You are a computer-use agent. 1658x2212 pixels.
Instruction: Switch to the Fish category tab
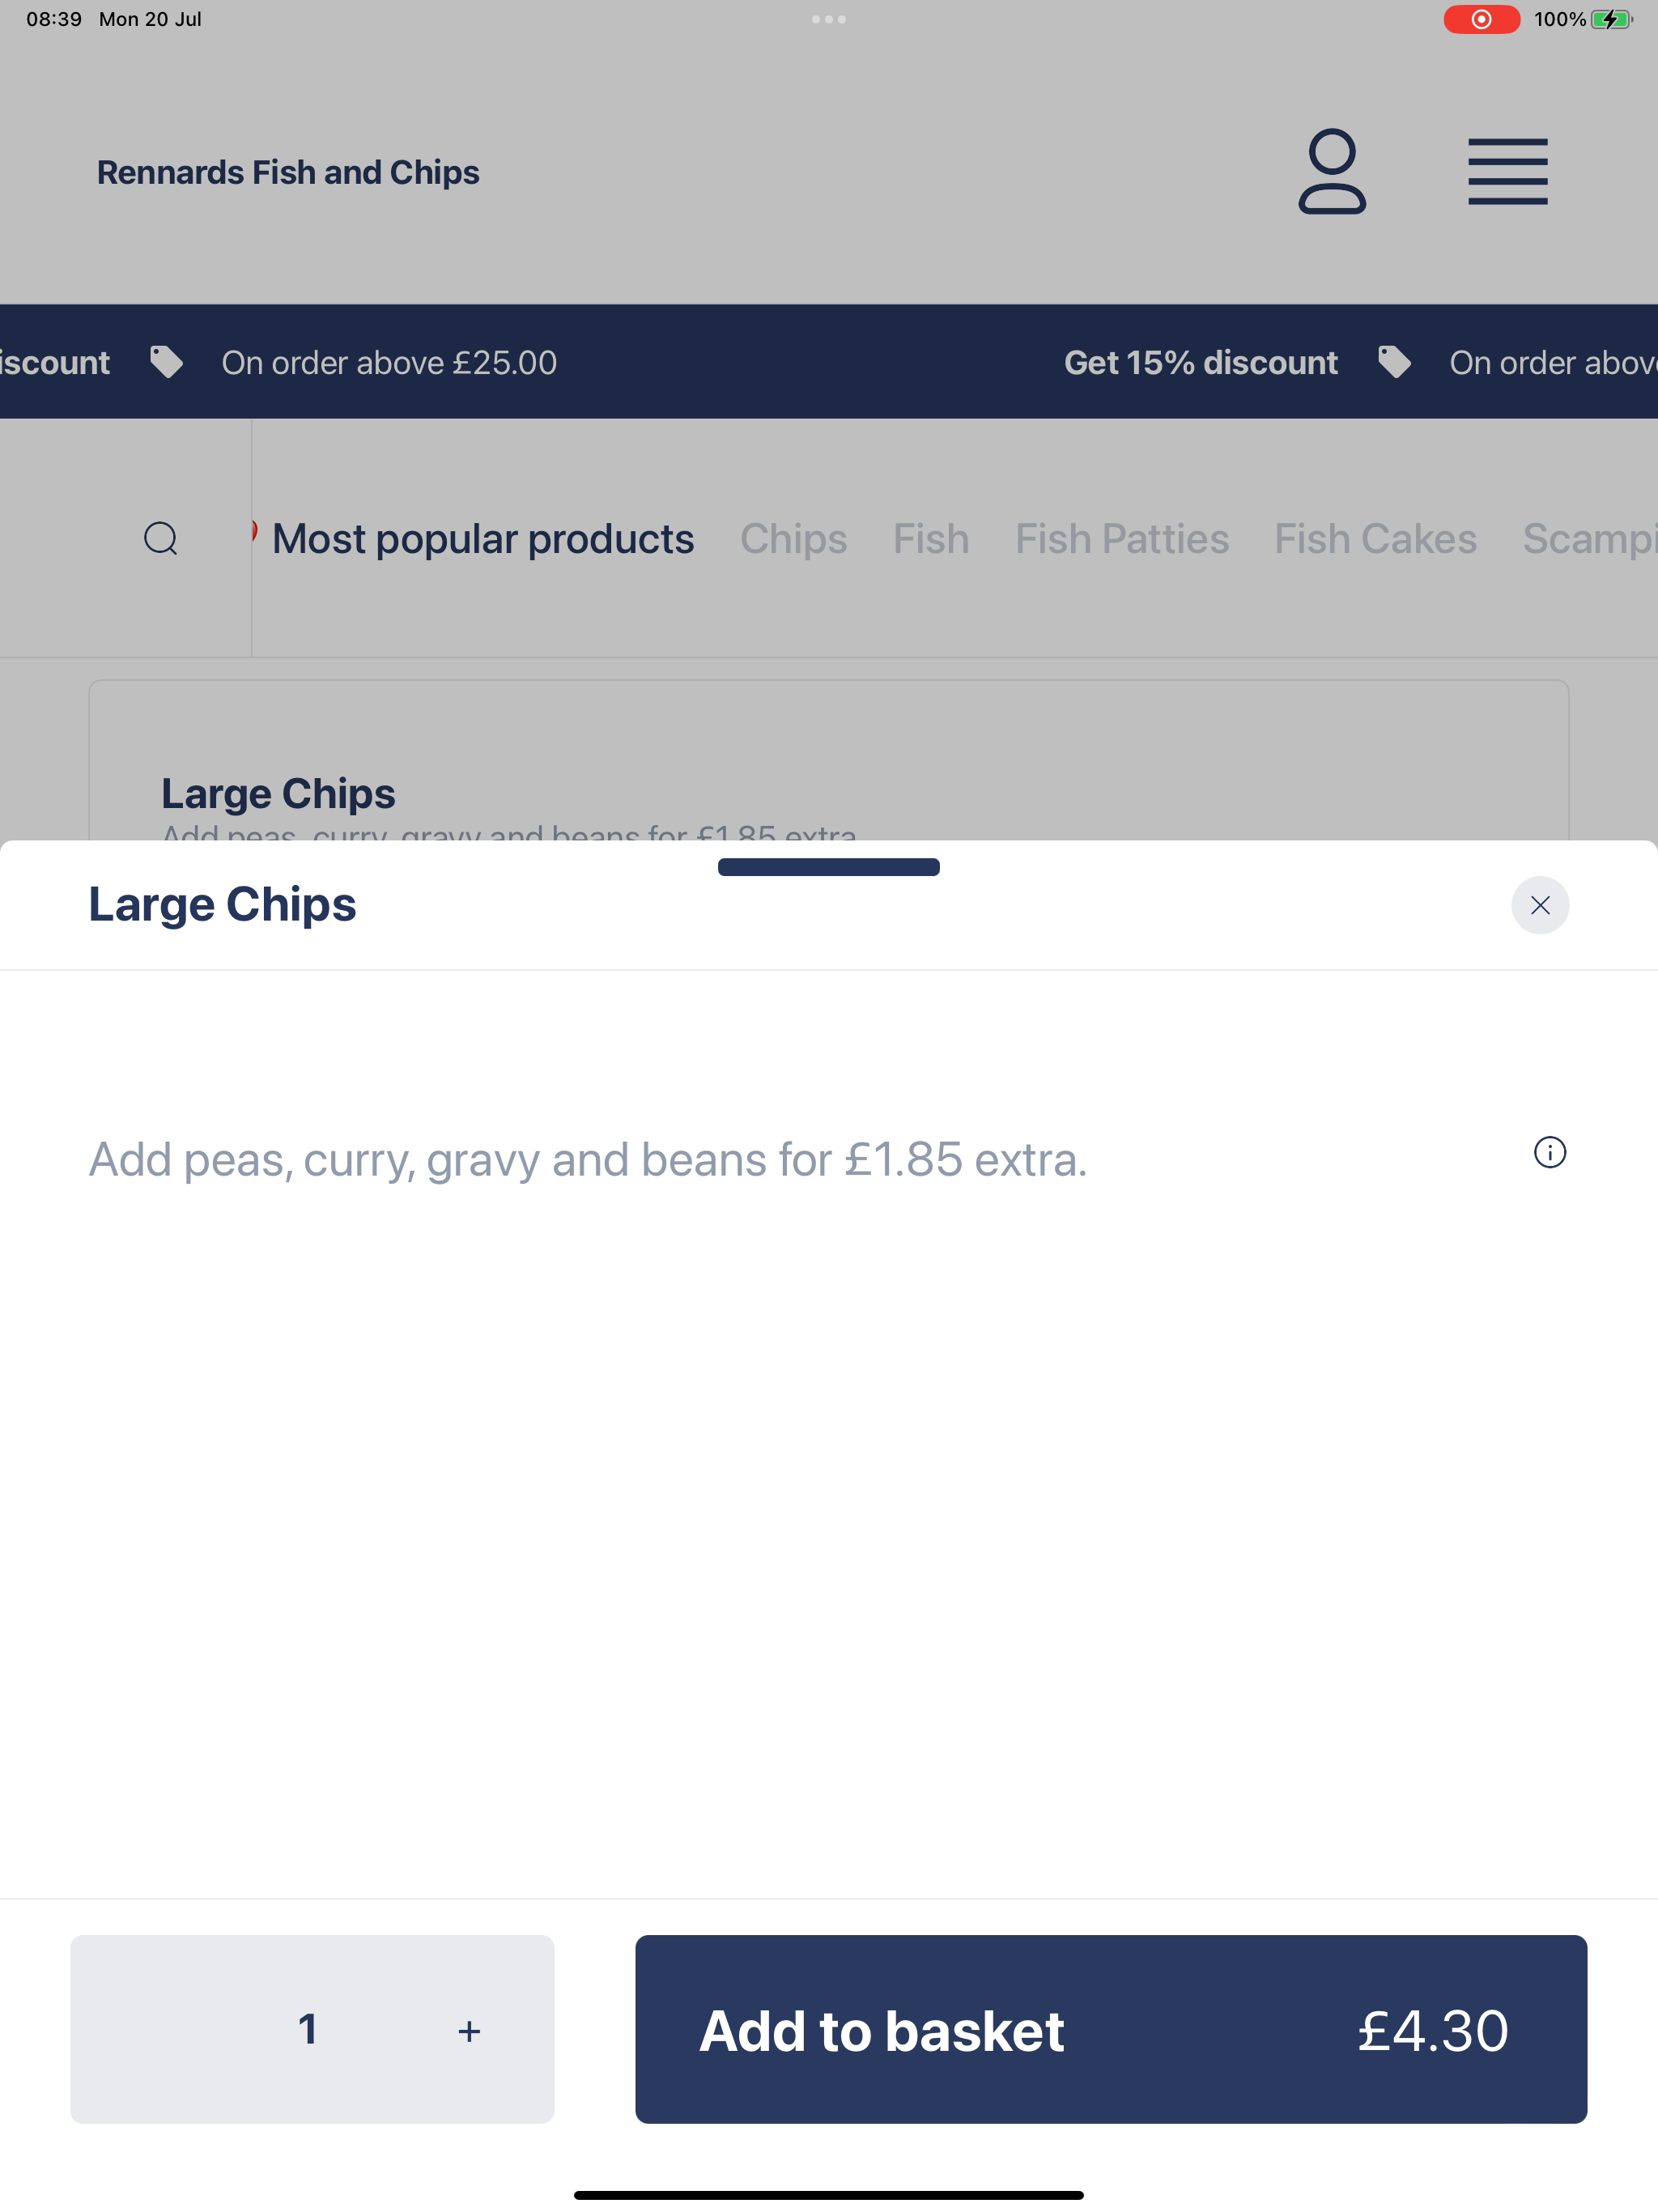coord(930,539)
